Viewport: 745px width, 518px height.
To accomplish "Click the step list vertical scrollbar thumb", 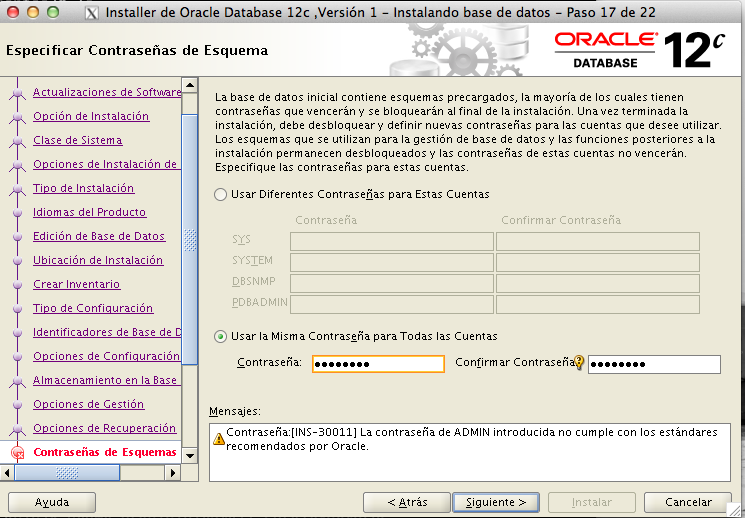I will (x=190, y=240).
